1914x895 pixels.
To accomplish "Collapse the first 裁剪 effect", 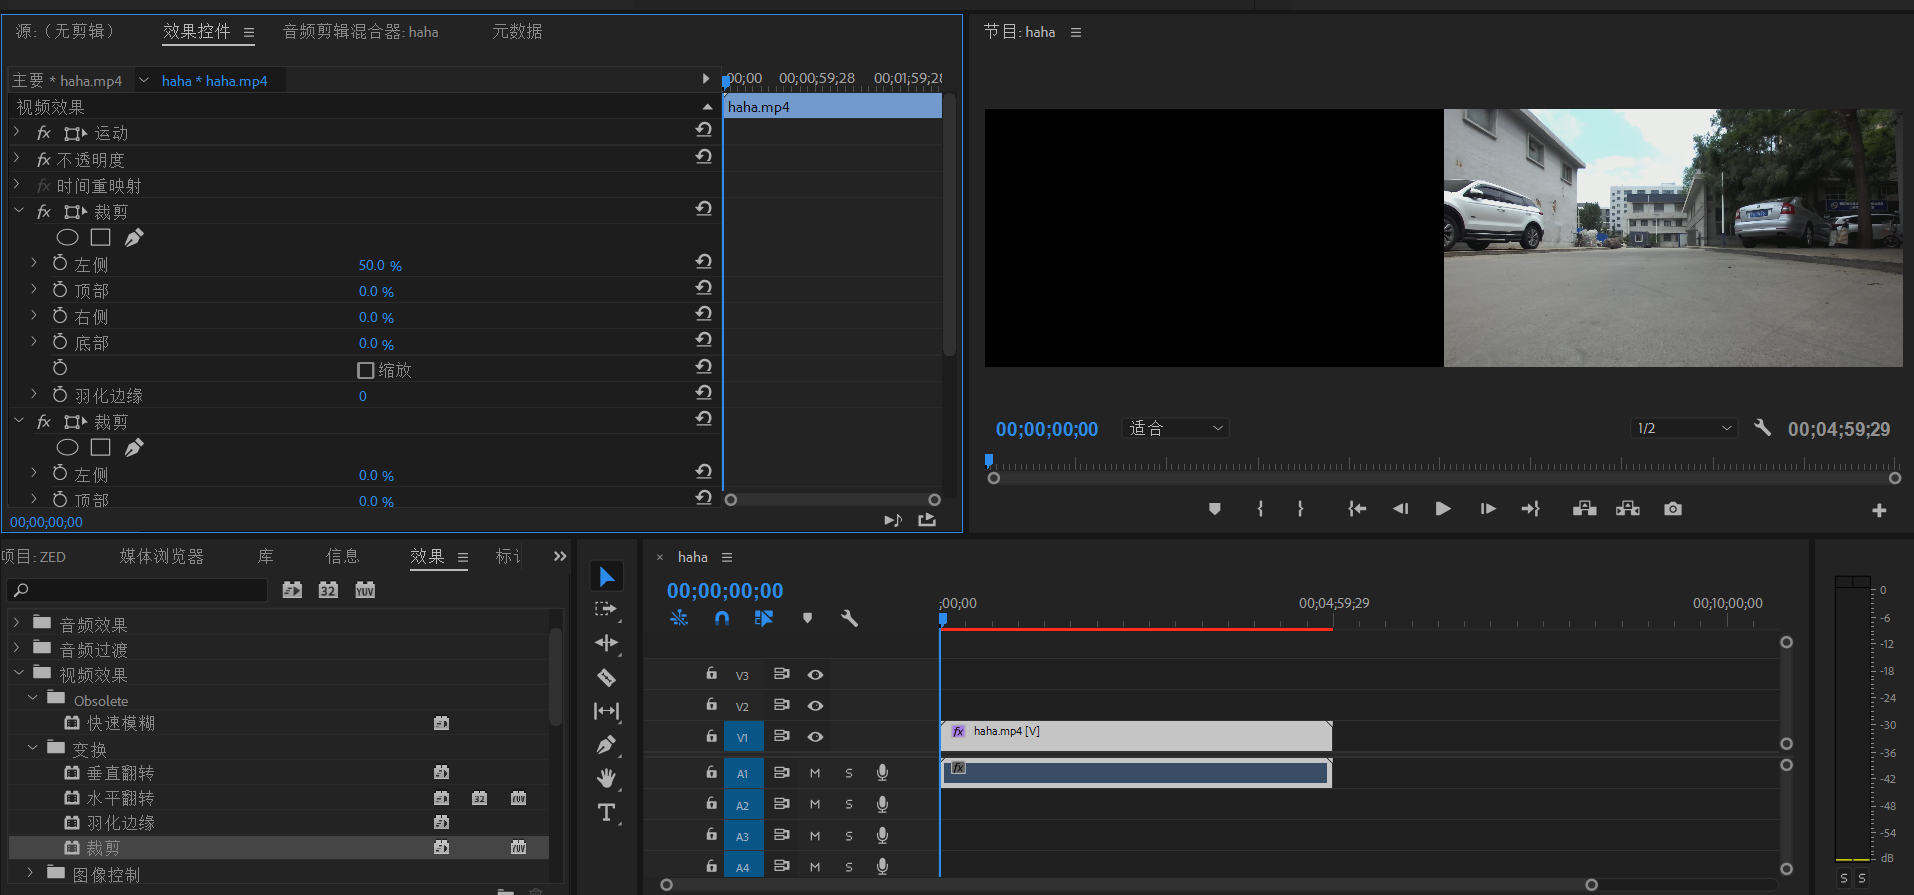I will coord(18,211).
